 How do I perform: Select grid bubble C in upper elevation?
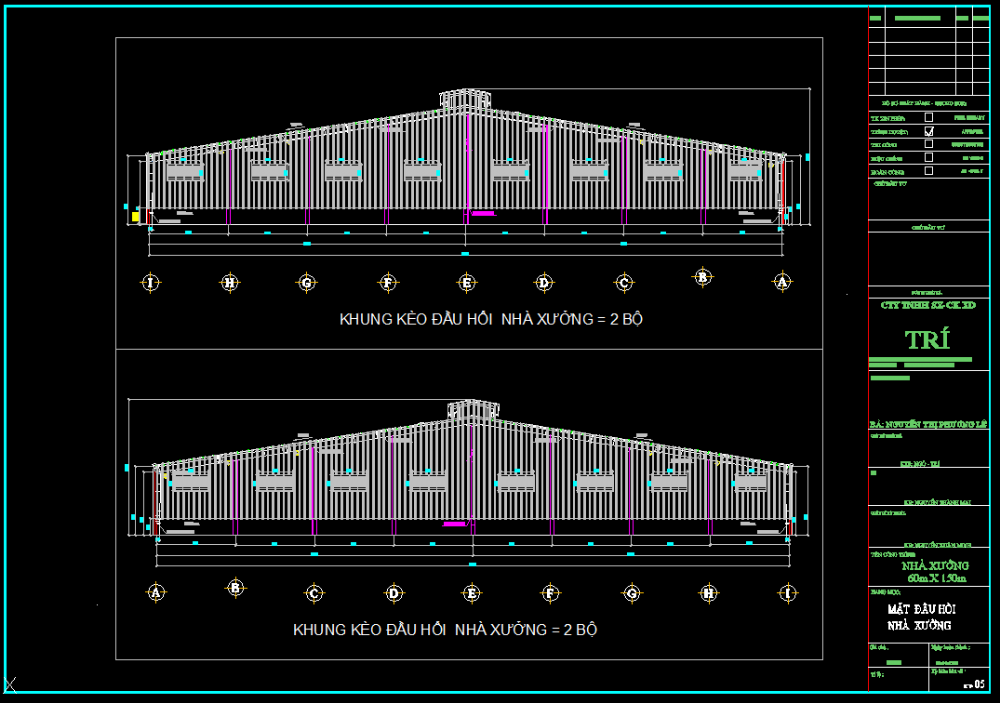pos(624,283)
